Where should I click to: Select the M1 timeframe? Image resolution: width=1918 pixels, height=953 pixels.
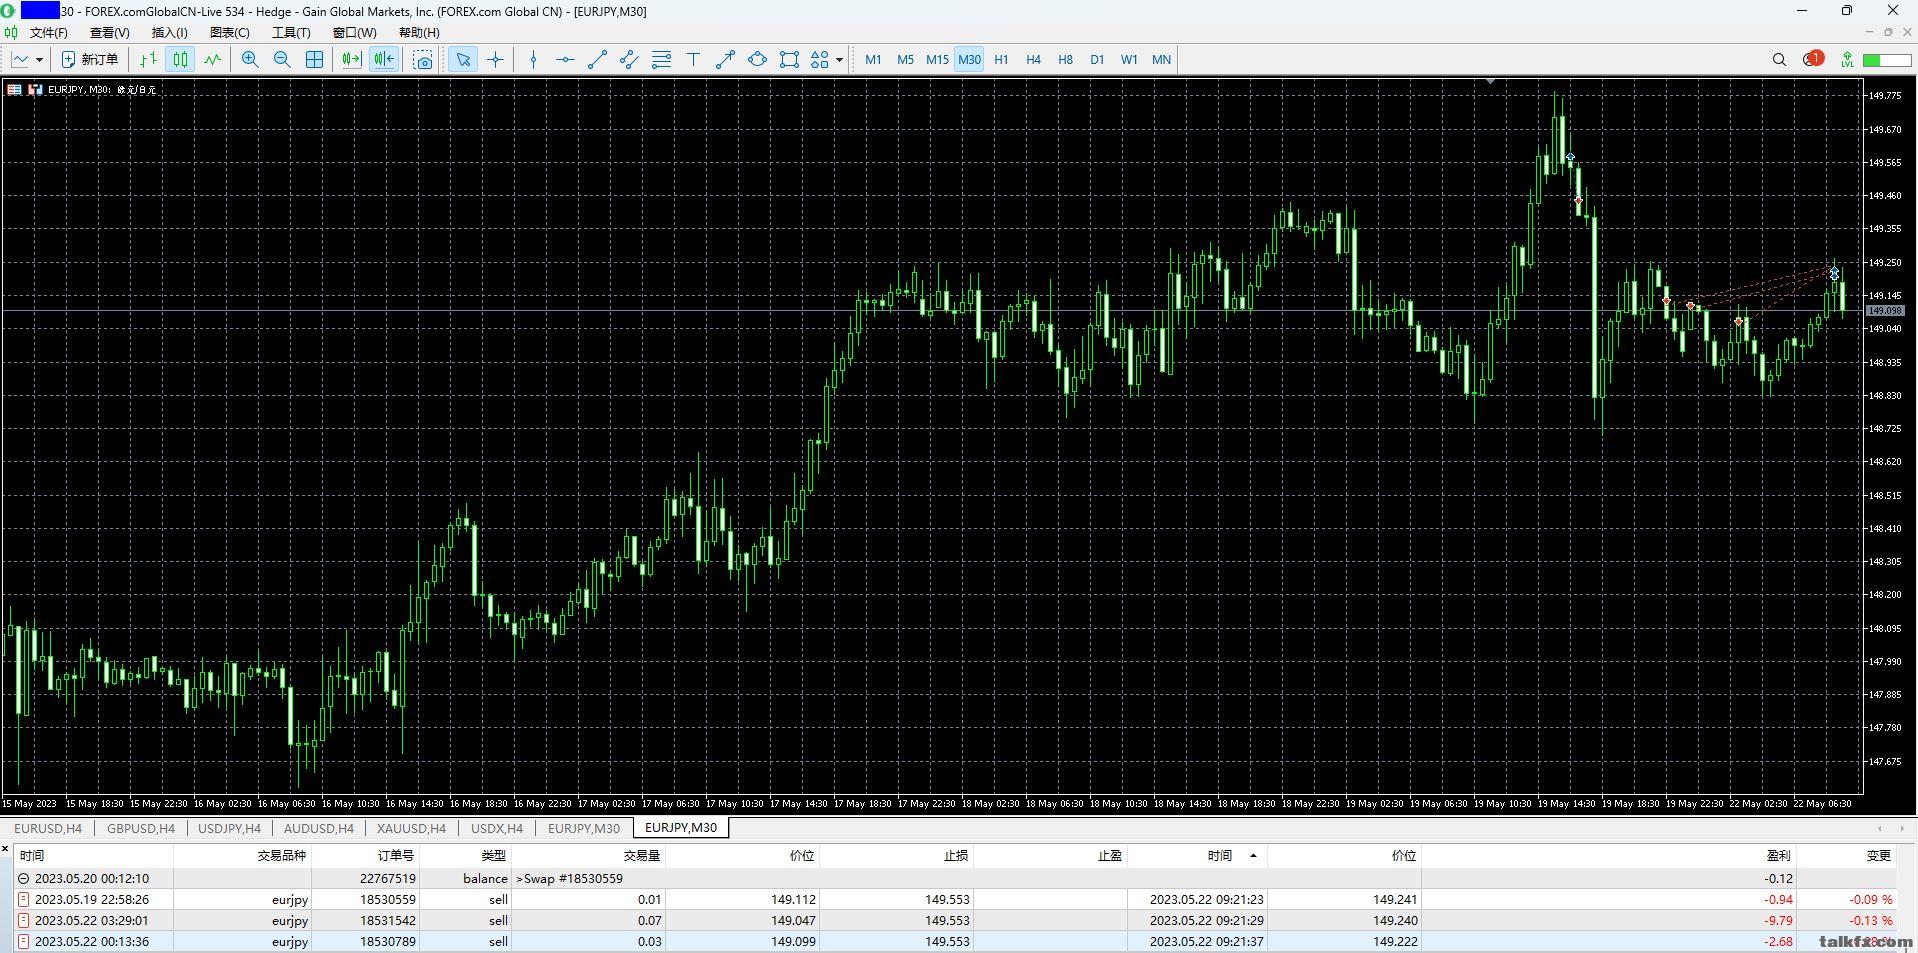click(873, 59)
